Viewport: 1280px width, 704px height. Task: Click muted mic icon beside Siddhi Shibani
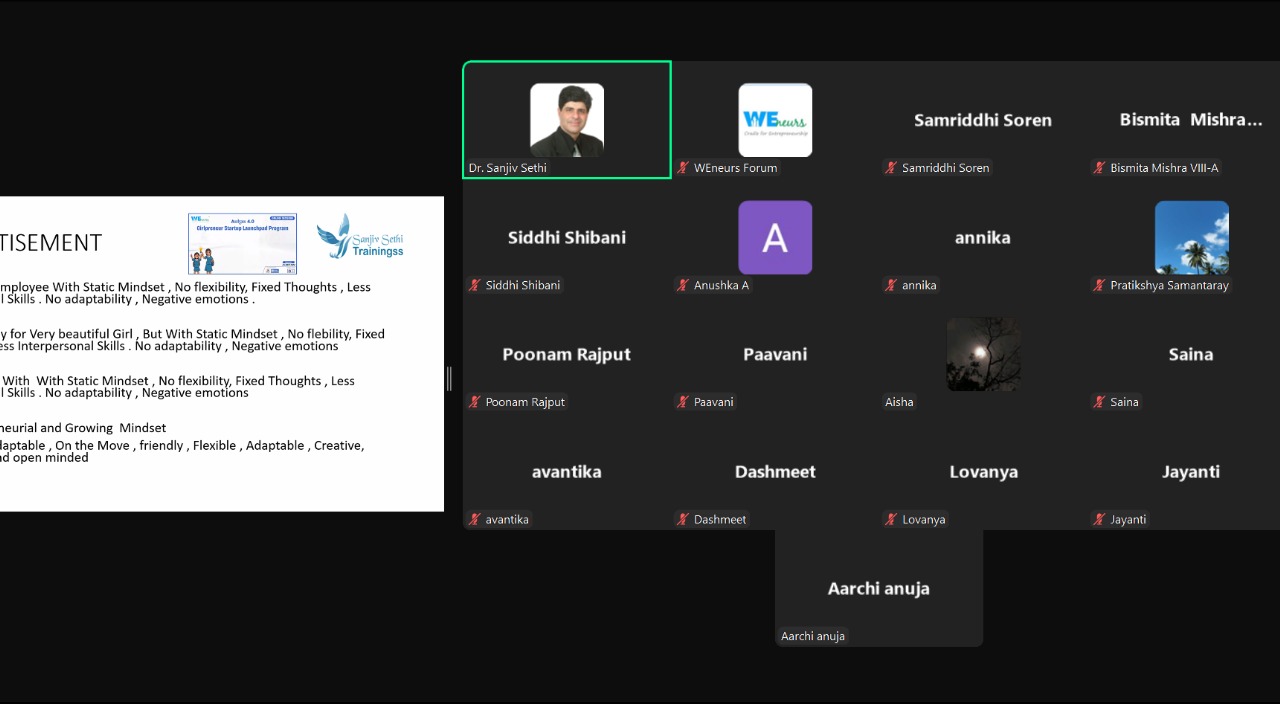(475, 285)
